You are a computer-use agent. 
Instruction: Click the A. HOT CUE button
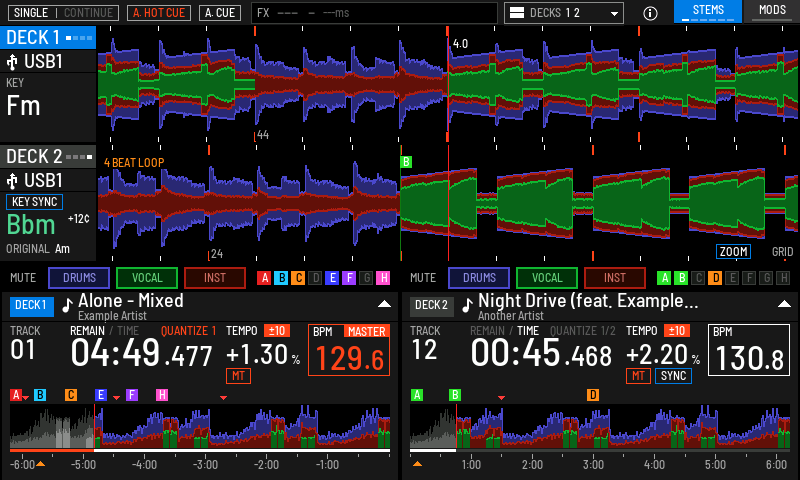tap(159, 13)
